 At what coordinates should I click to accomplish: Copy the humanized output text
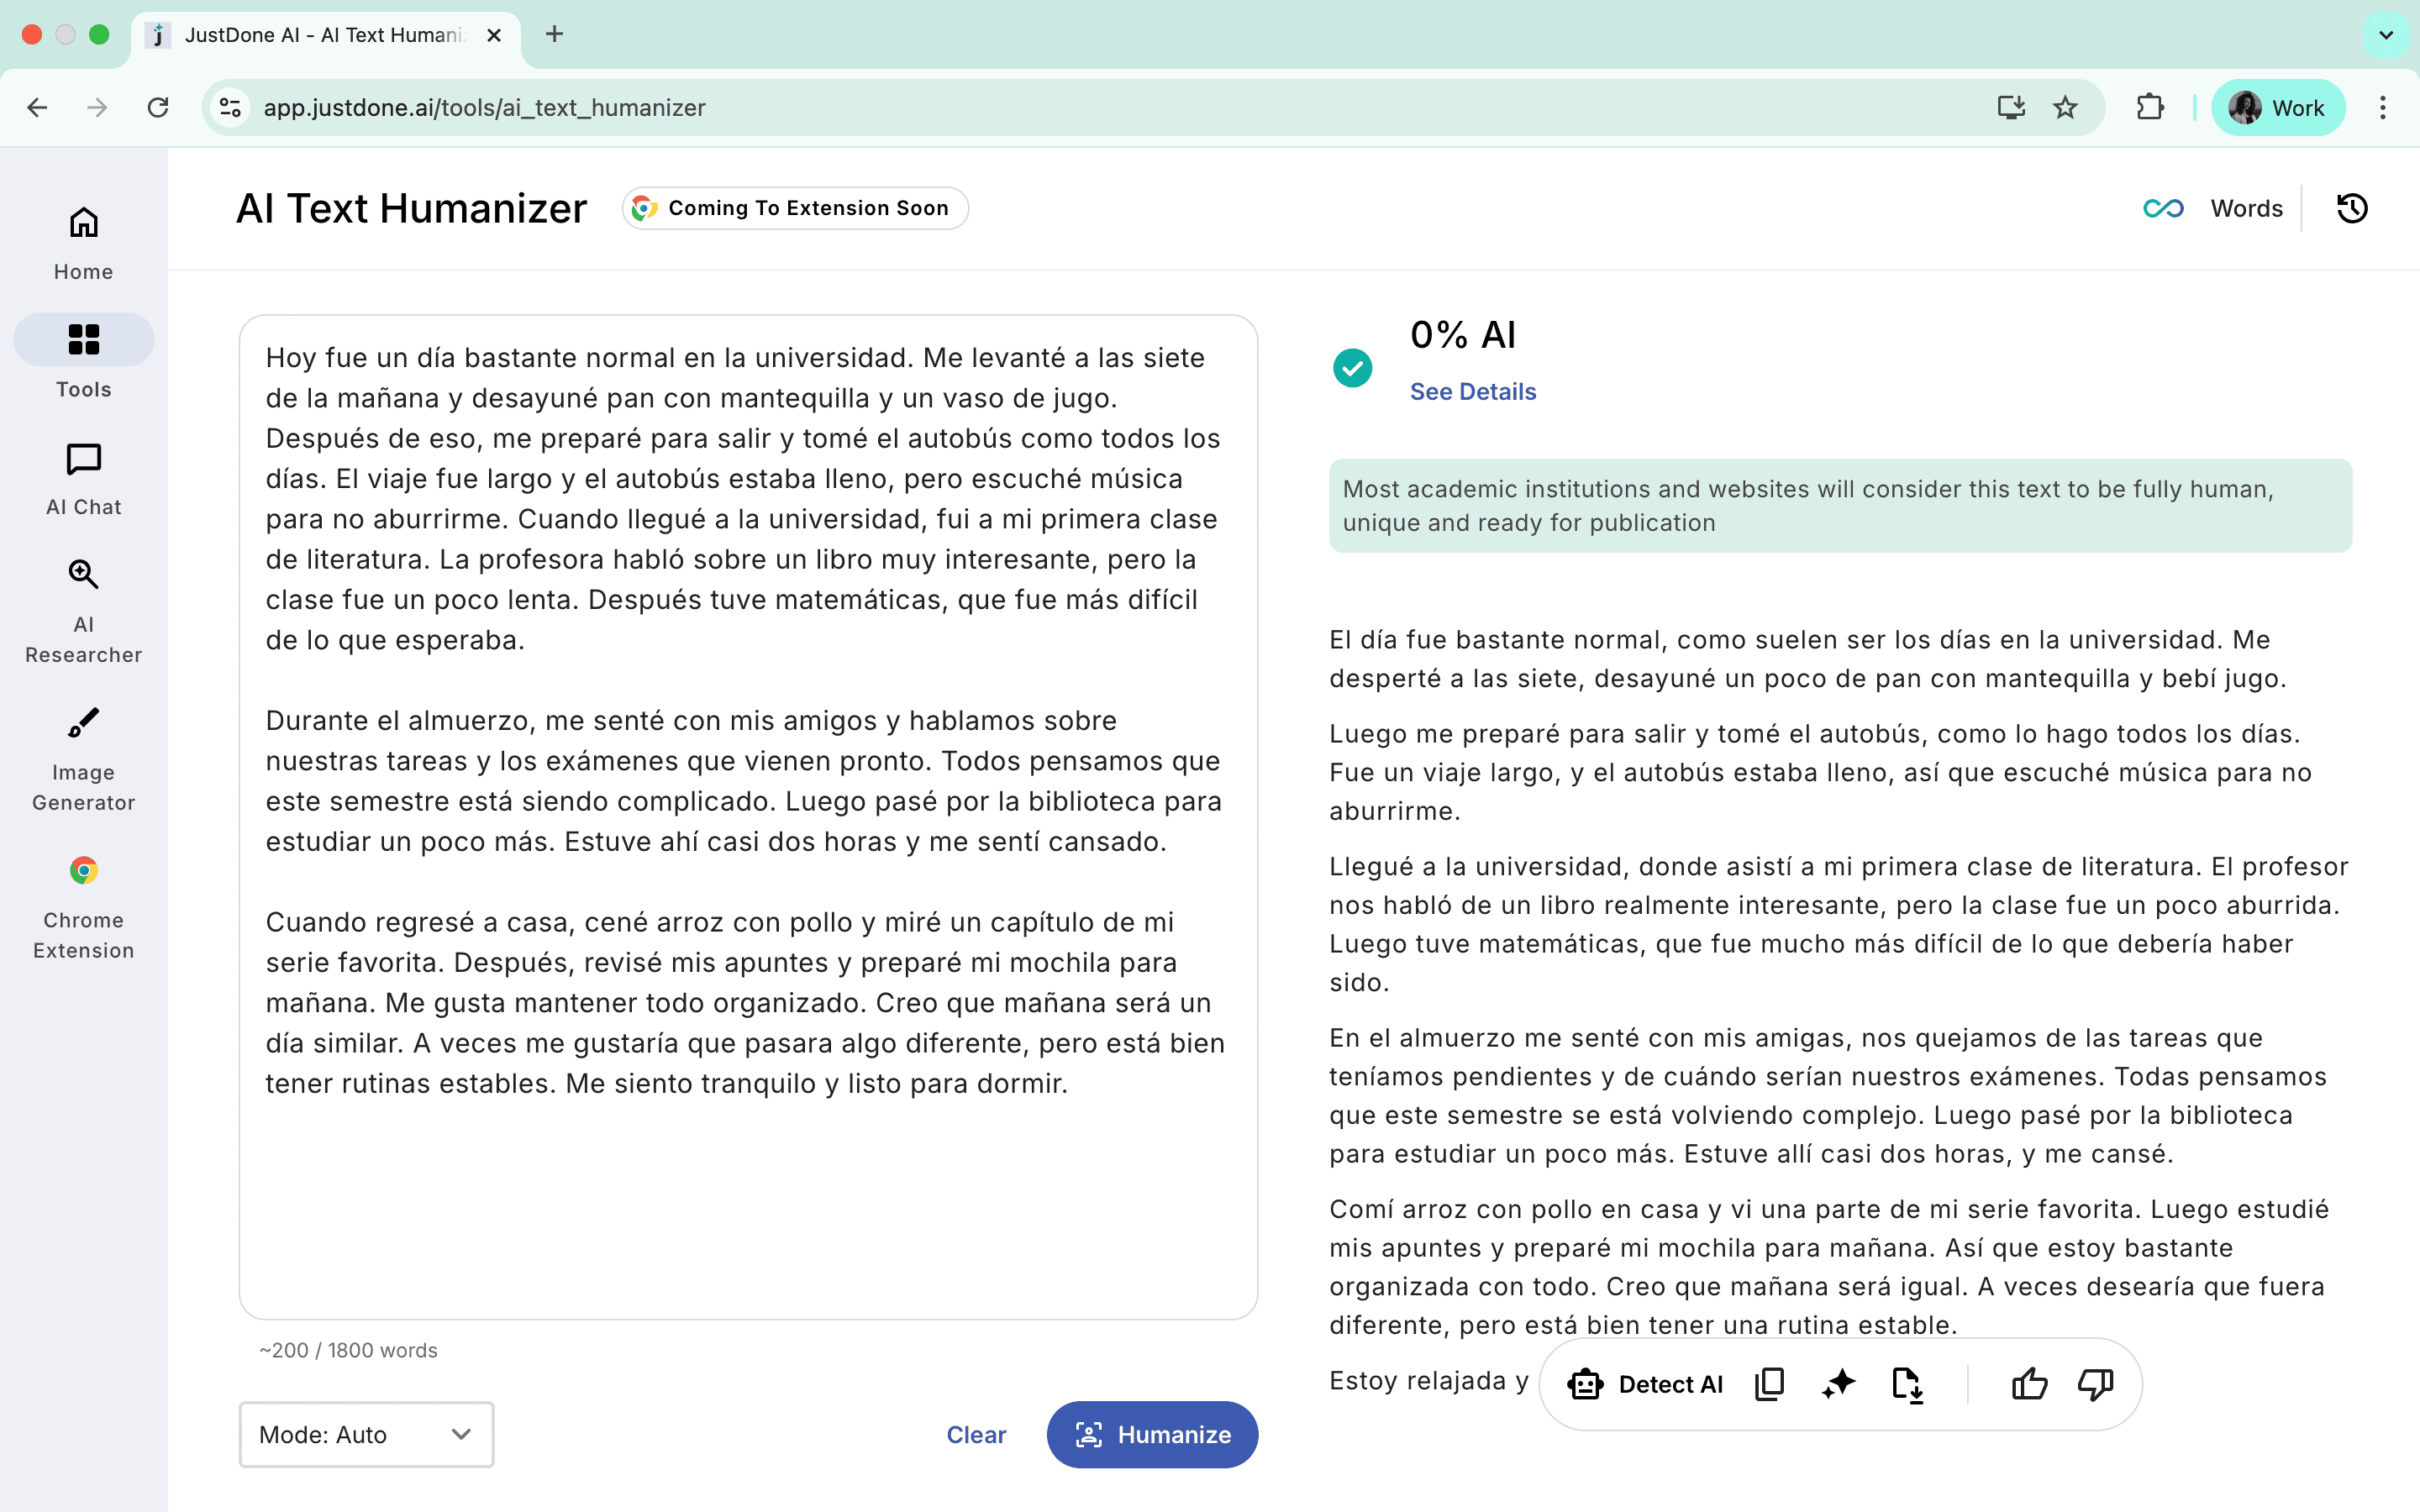click(1769, 1384)
